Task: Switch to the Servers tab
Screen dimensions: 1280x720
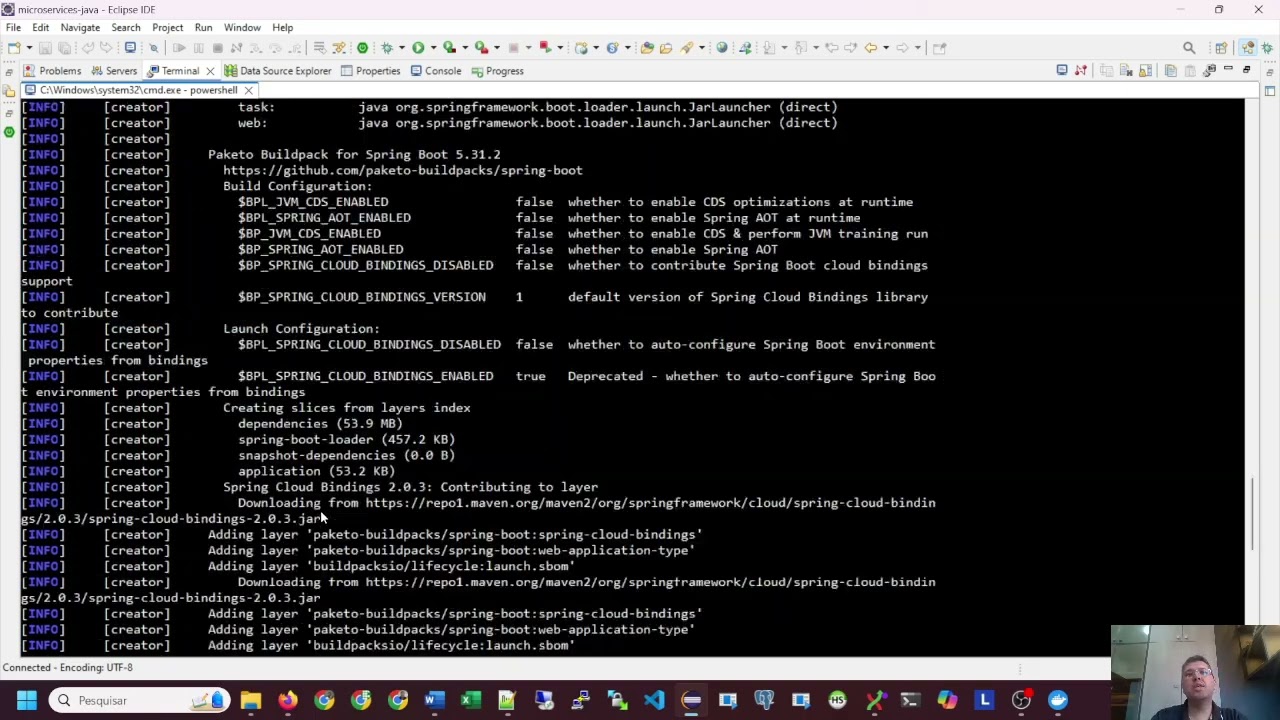Action: coord(113,71)
